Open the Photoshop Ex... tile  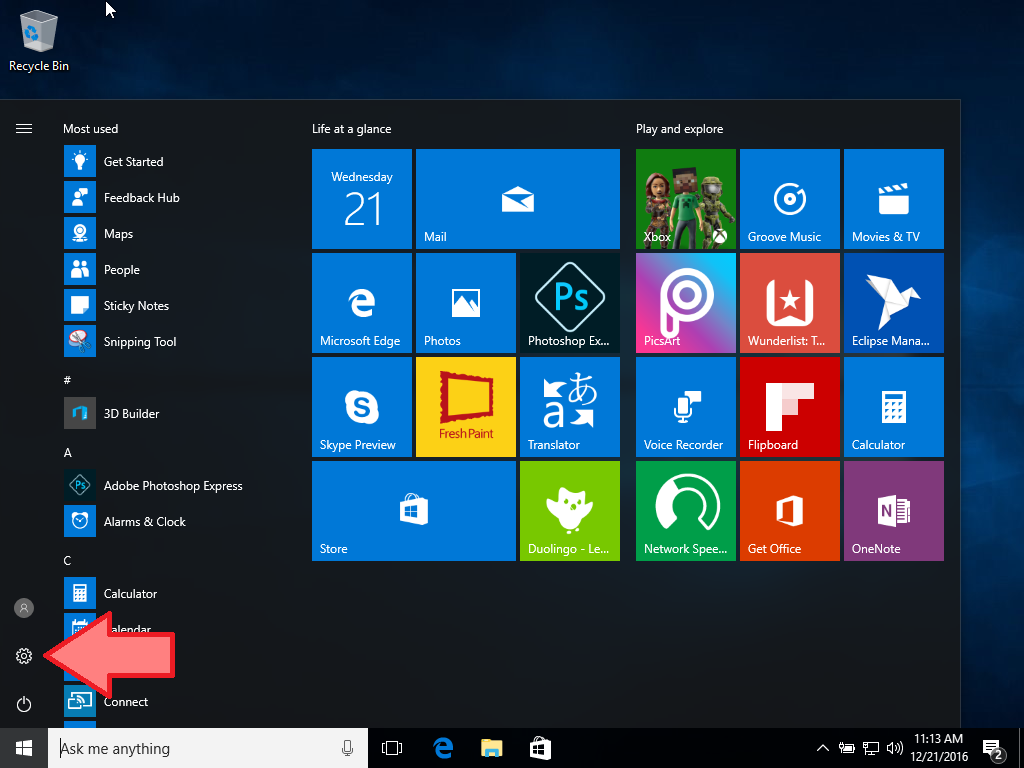pyautogui.click(x=569, y=303)
